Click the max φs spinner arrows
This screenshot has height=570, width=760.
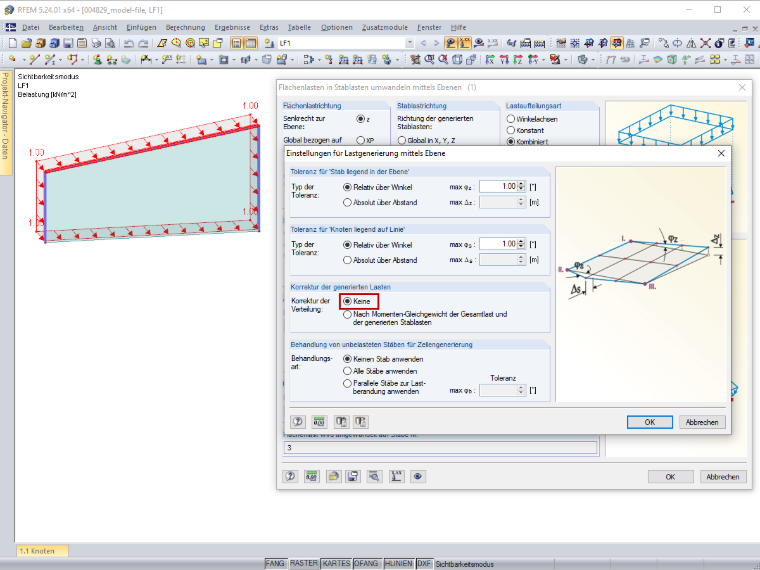[x=521, y=244]
